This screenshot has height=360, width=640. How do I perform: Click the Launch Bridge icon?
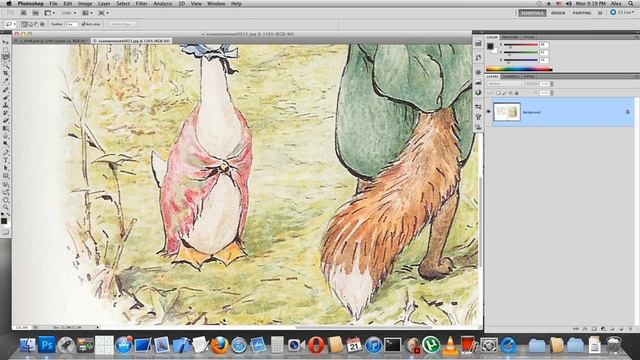(23, 13)
